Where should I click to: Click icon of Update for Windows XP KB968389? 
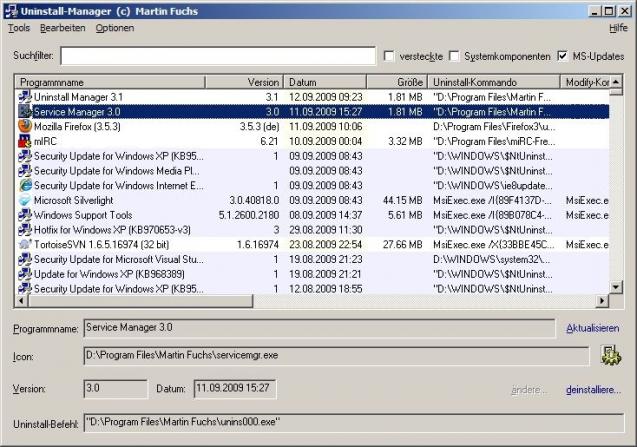click(x=24, y=274)
